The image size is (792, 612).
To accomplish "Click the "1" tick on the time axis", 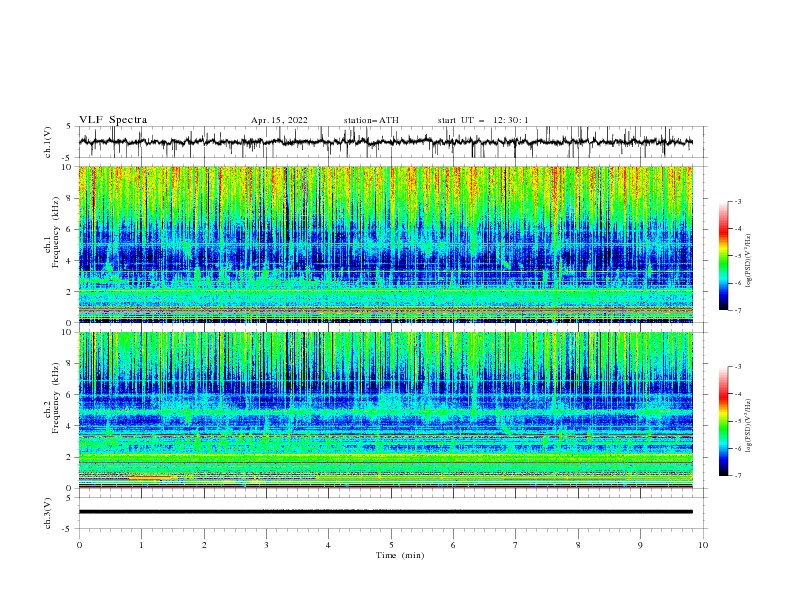I will 142,545.
